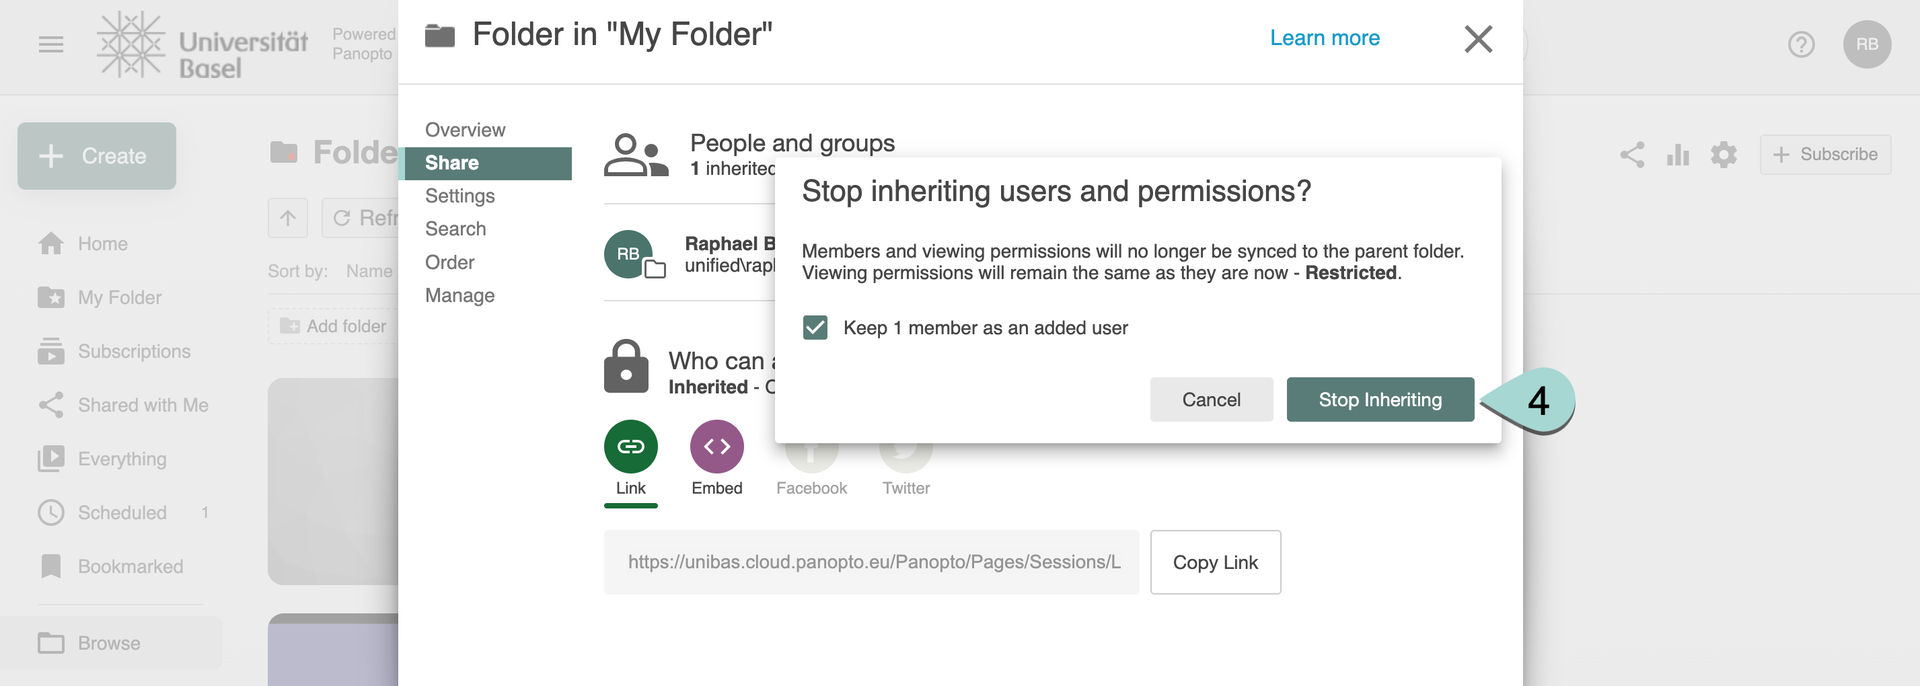Open the Learn more link
This screenshot has width=1920, height=686.
[x=1324, y=38]
